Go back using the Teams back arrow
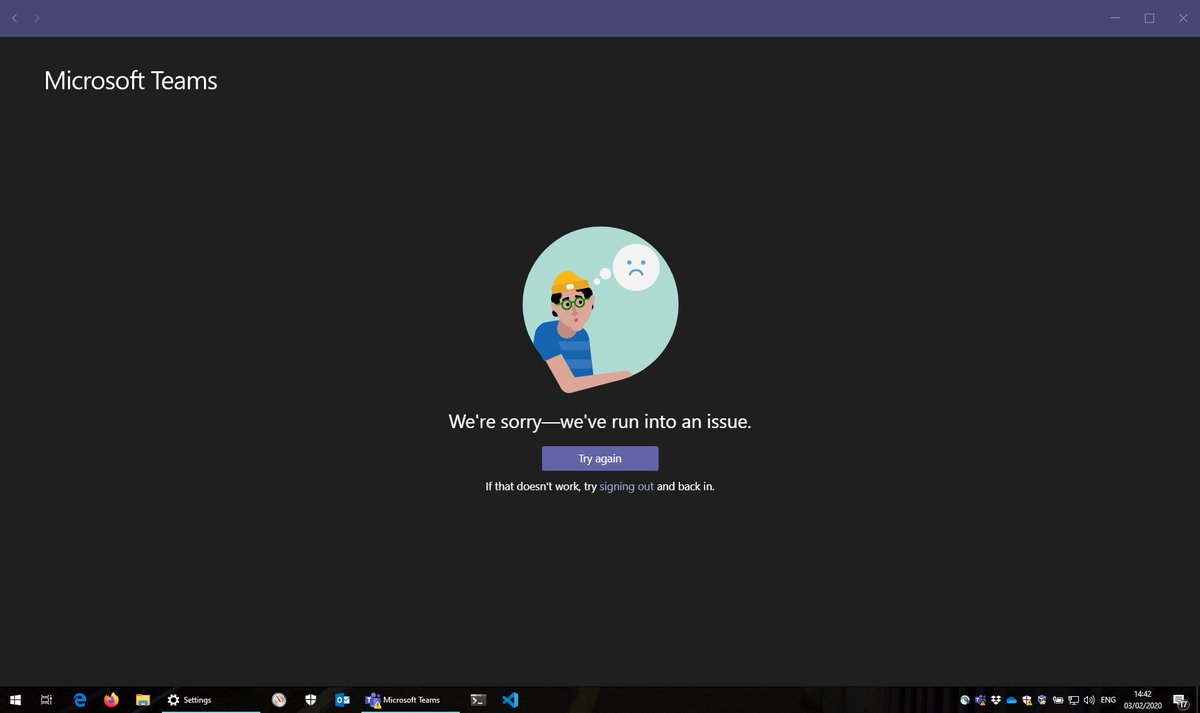The image size is (1200, 713). pos(14,18)
